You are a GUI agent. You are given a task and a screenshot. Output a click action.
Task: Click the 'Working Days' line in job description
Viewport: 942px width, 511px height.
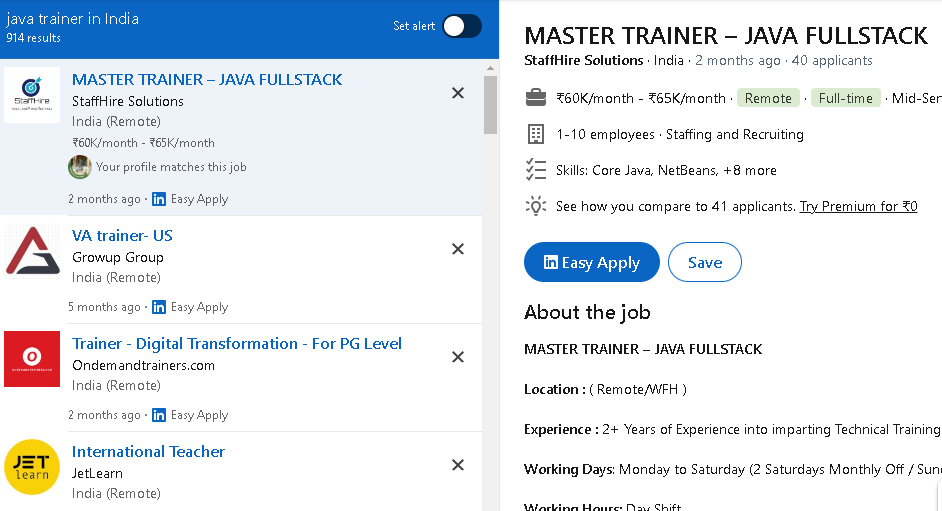coord(733,470)
